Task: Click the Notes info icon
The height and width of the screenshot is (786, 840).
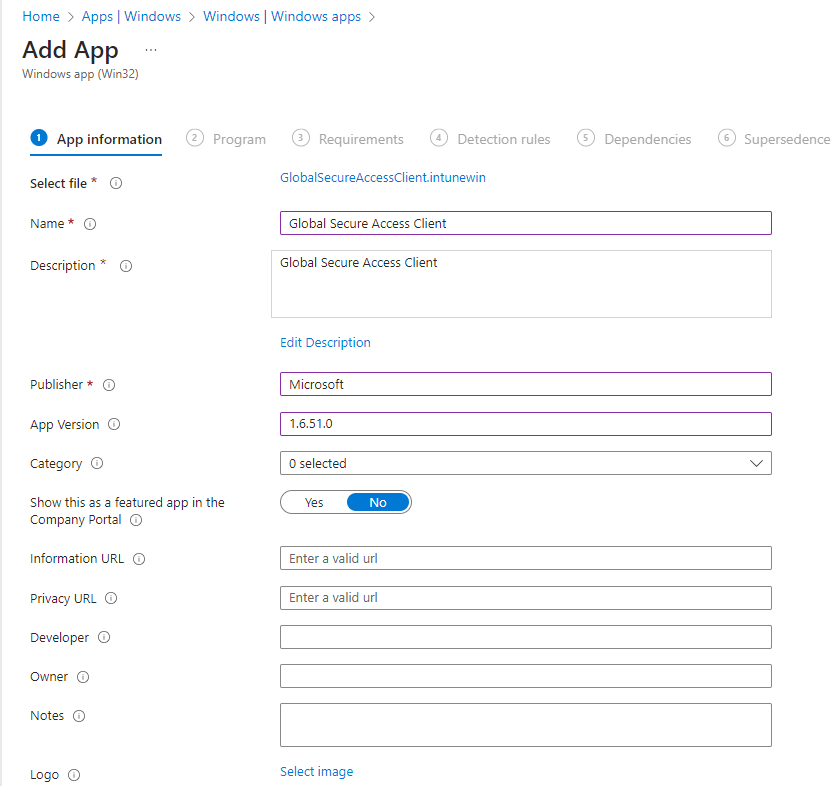Action: (79, 716)
